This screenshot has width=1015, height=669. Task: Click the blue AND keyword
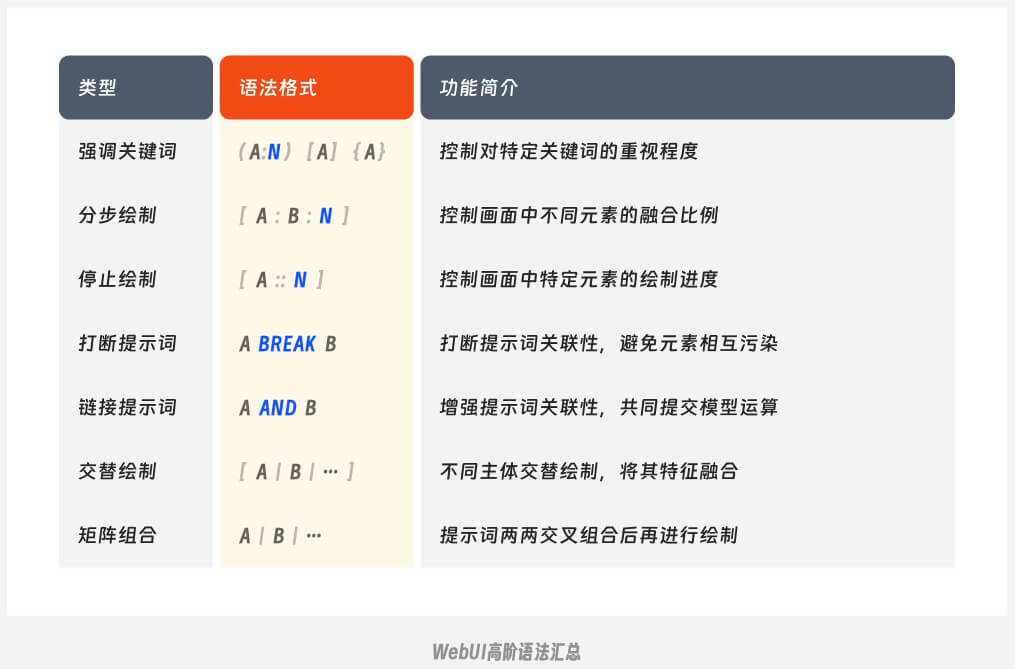tap(278, 408)
